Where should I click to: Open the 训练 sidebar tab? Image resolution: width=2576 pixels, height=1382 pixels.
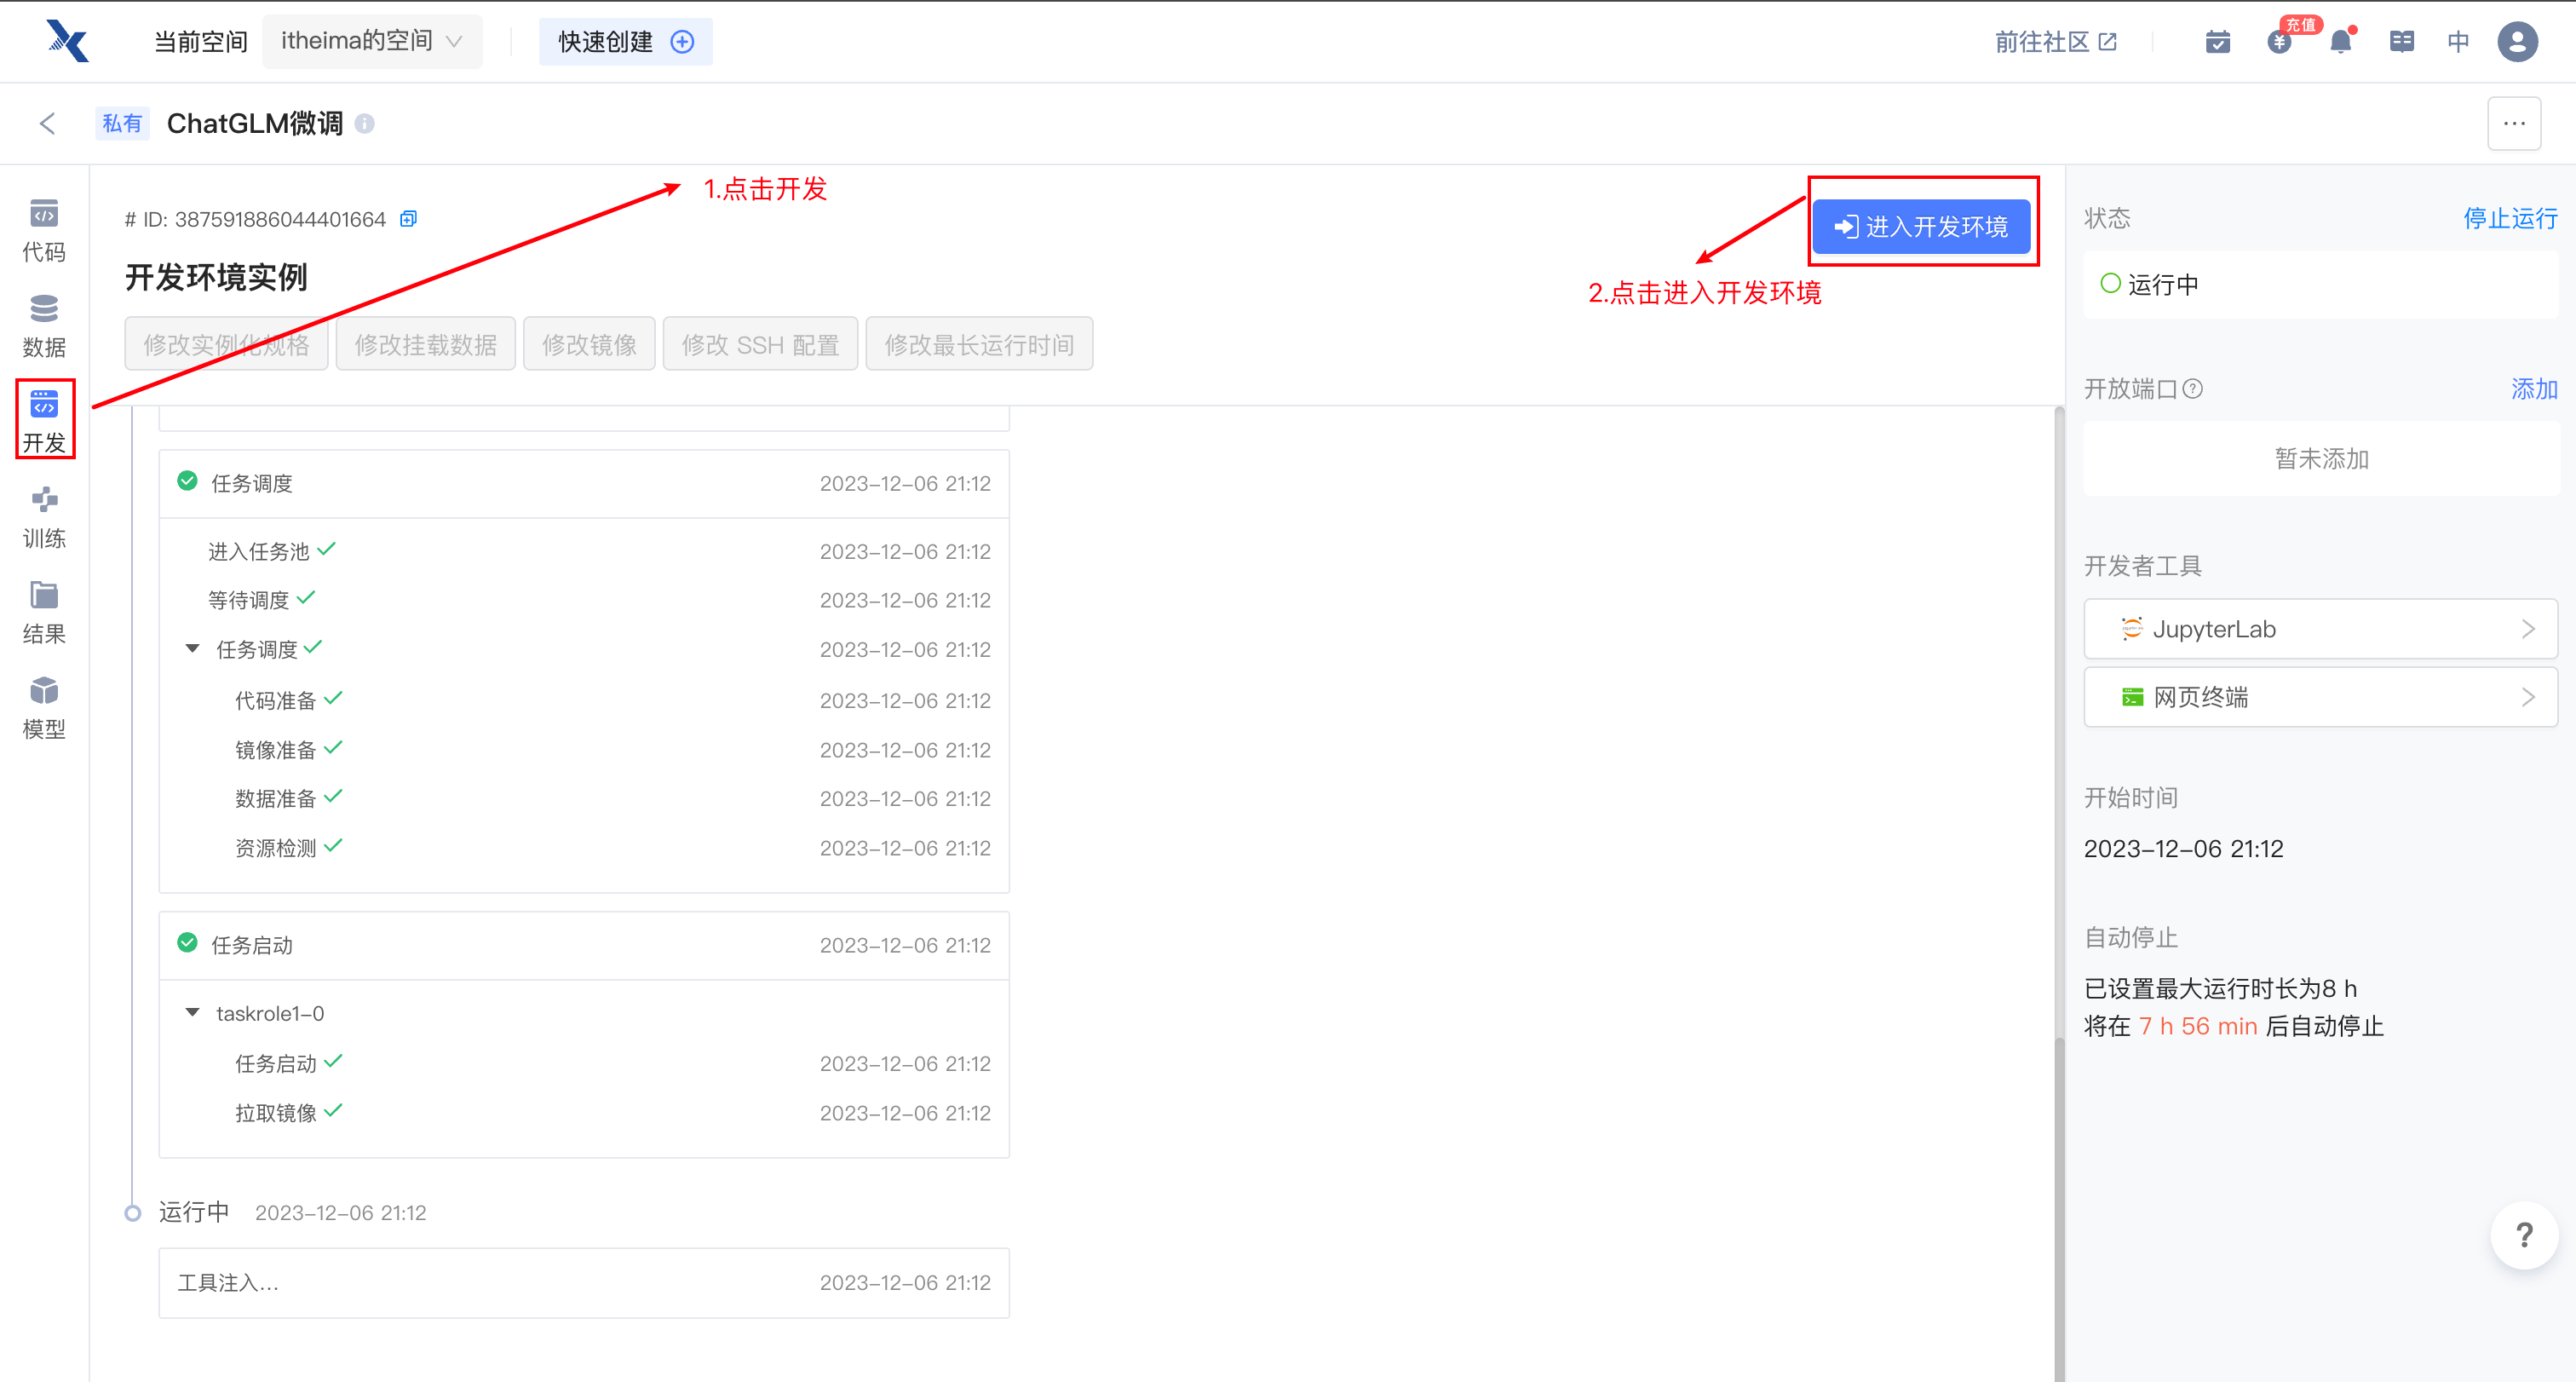[x=44, y=517]
